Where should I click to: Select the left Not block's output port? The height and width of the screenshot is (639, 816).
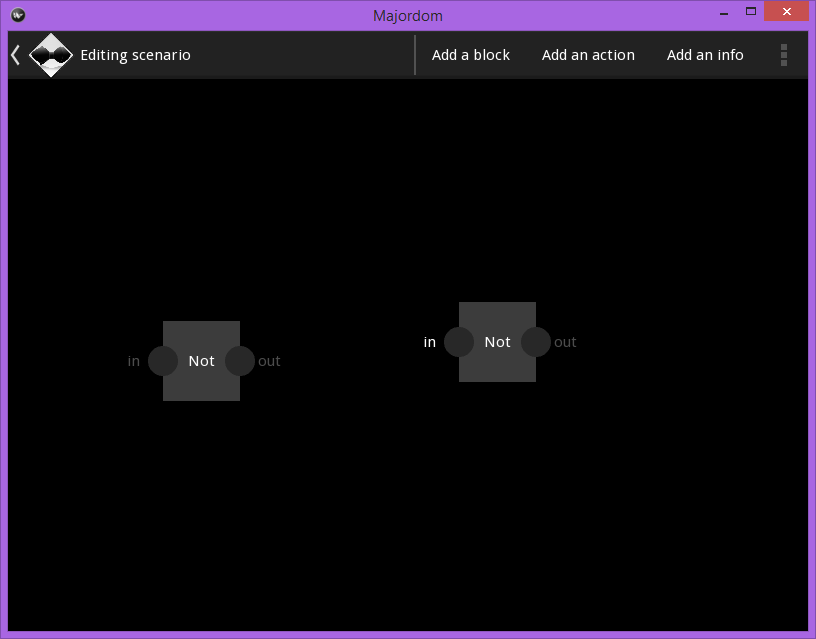[239, 360]
